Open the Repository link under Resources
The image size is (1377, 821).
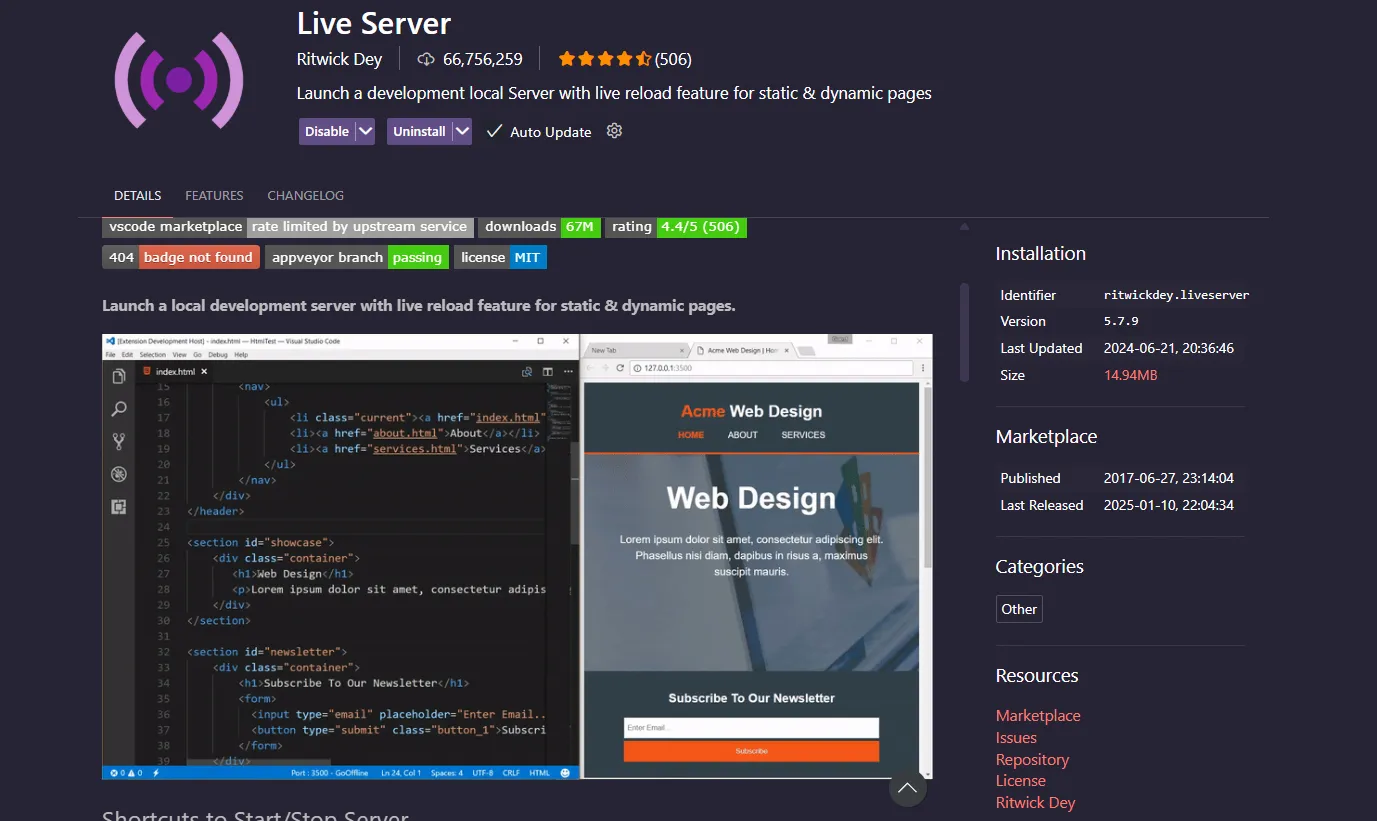1032,759
